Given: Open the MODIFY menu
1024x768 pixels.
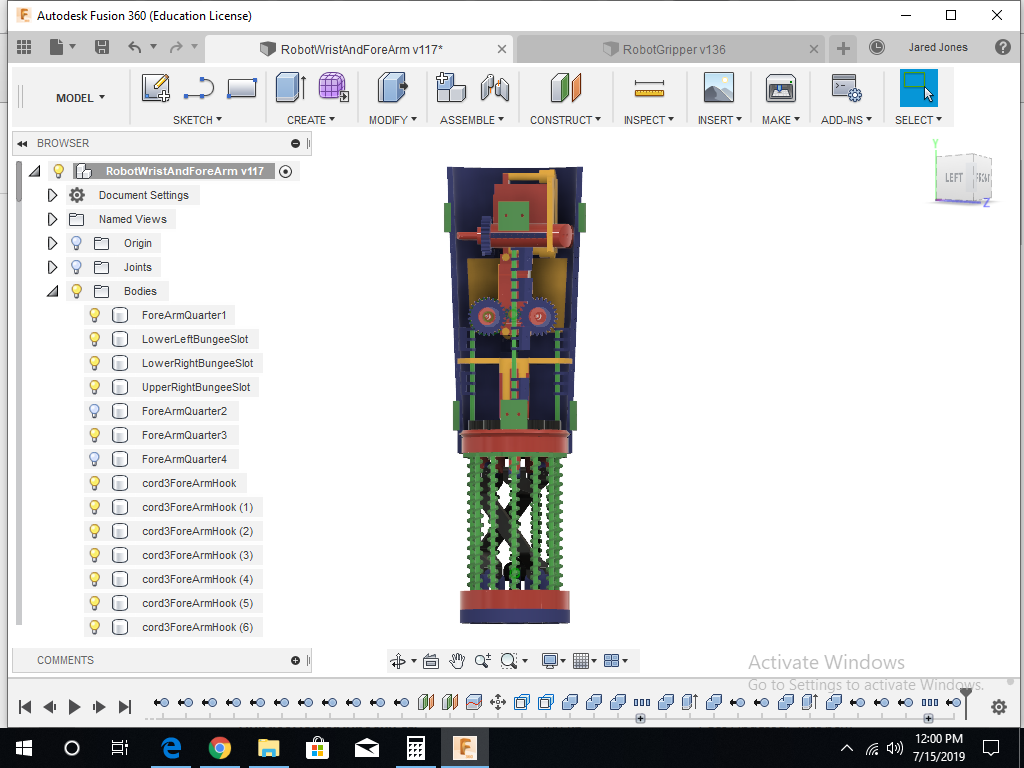Looking at the screenshot, I should (392, 120).
